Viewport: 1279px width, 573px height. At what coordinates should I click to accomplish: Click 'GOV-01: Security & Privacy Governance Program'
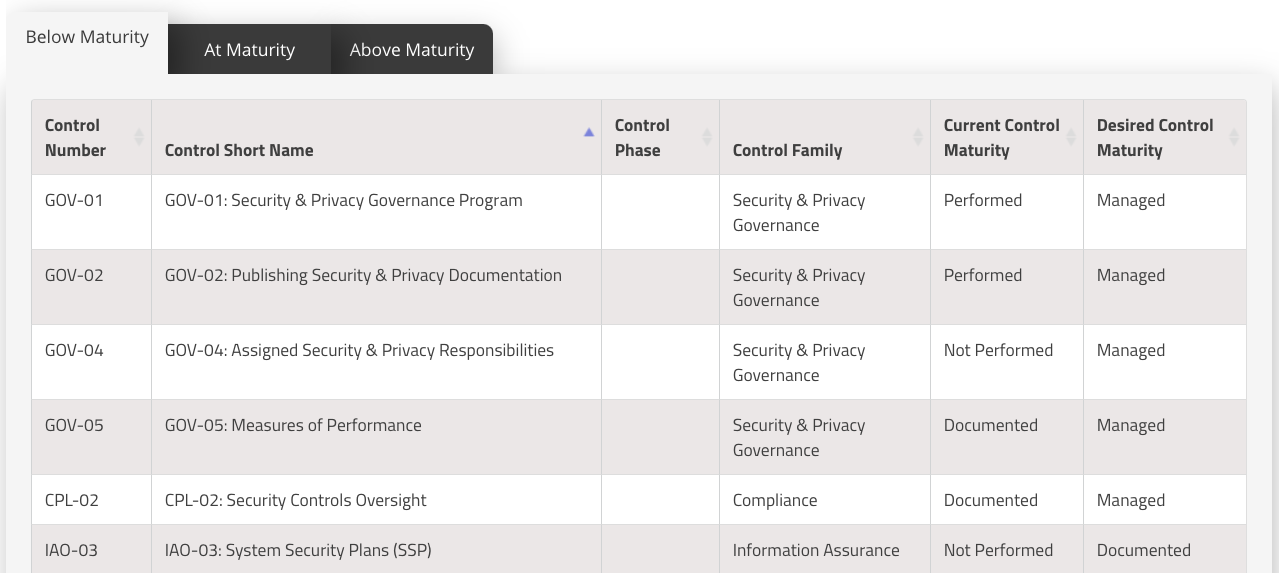coord(343,200)
